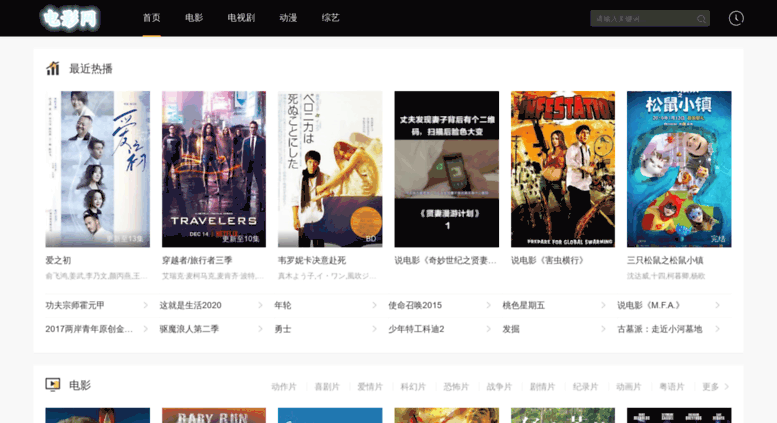Viewport: 777px width, 423px height.
Task: Click the 穿越者/旅行者三季 title link
Action: pyautogui.click(x=197, y=261)
